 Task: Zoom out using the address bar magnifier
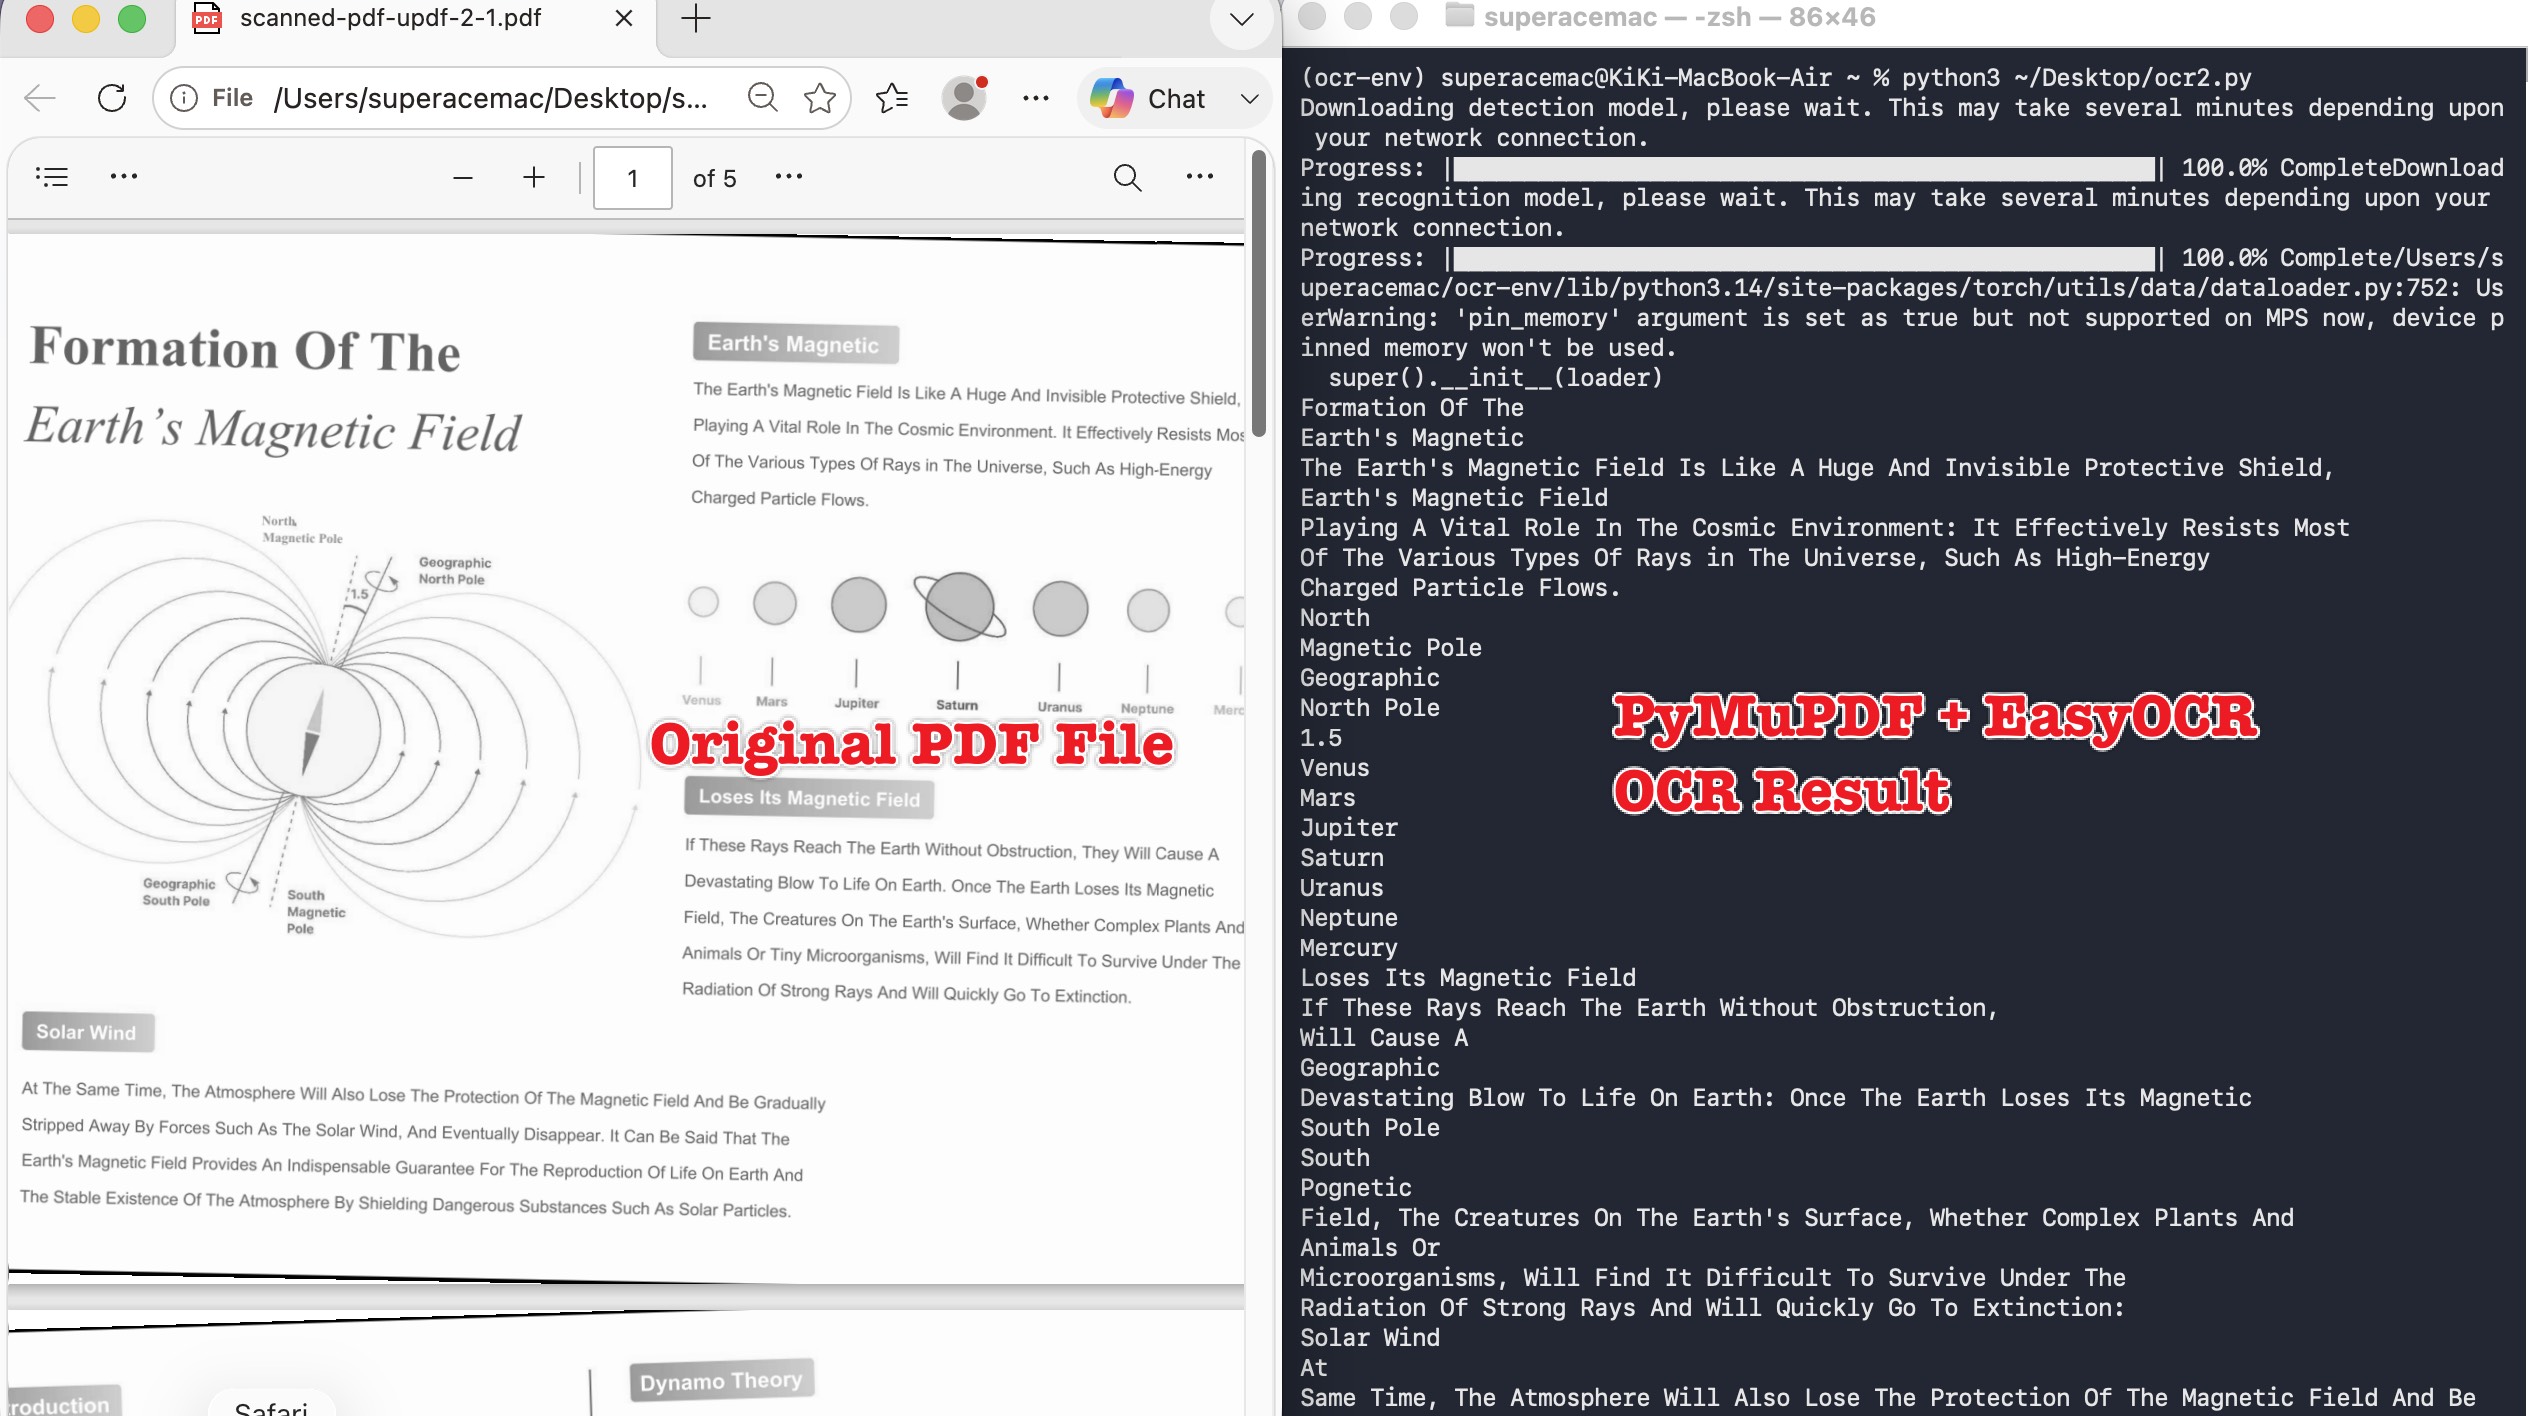tap(763, 98)
